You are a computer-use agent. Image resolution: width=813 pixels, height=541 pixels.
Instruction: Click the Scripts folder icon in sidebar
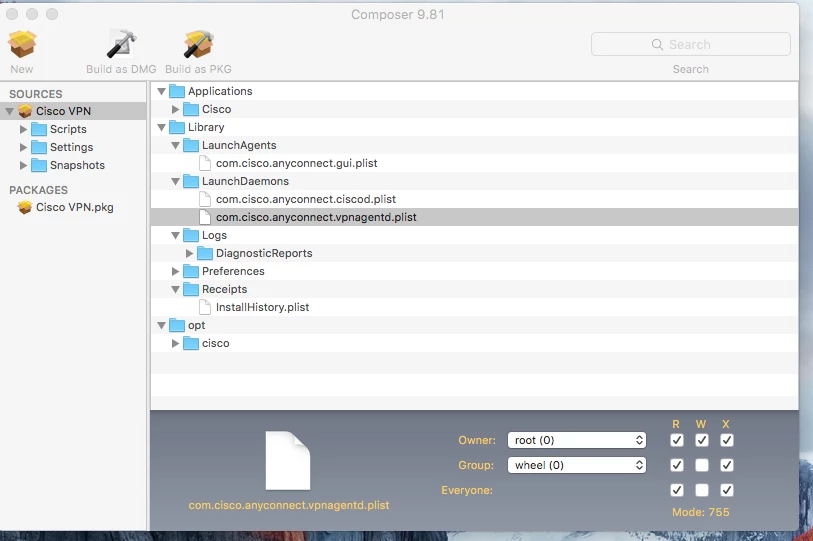[x=39, y=129]
